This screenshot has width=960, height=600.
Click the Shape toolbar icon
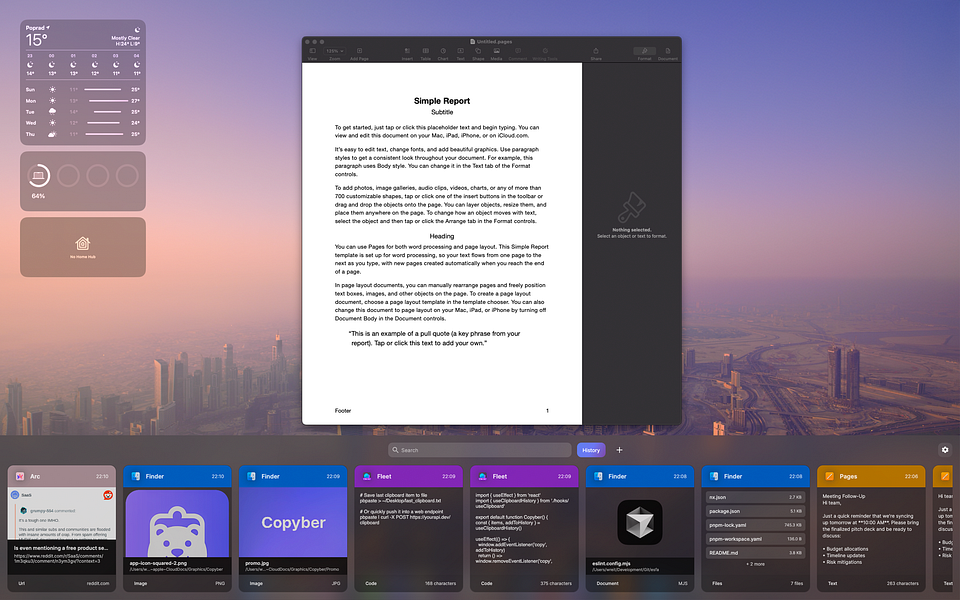pyautogui.click(x=478, y=53)
